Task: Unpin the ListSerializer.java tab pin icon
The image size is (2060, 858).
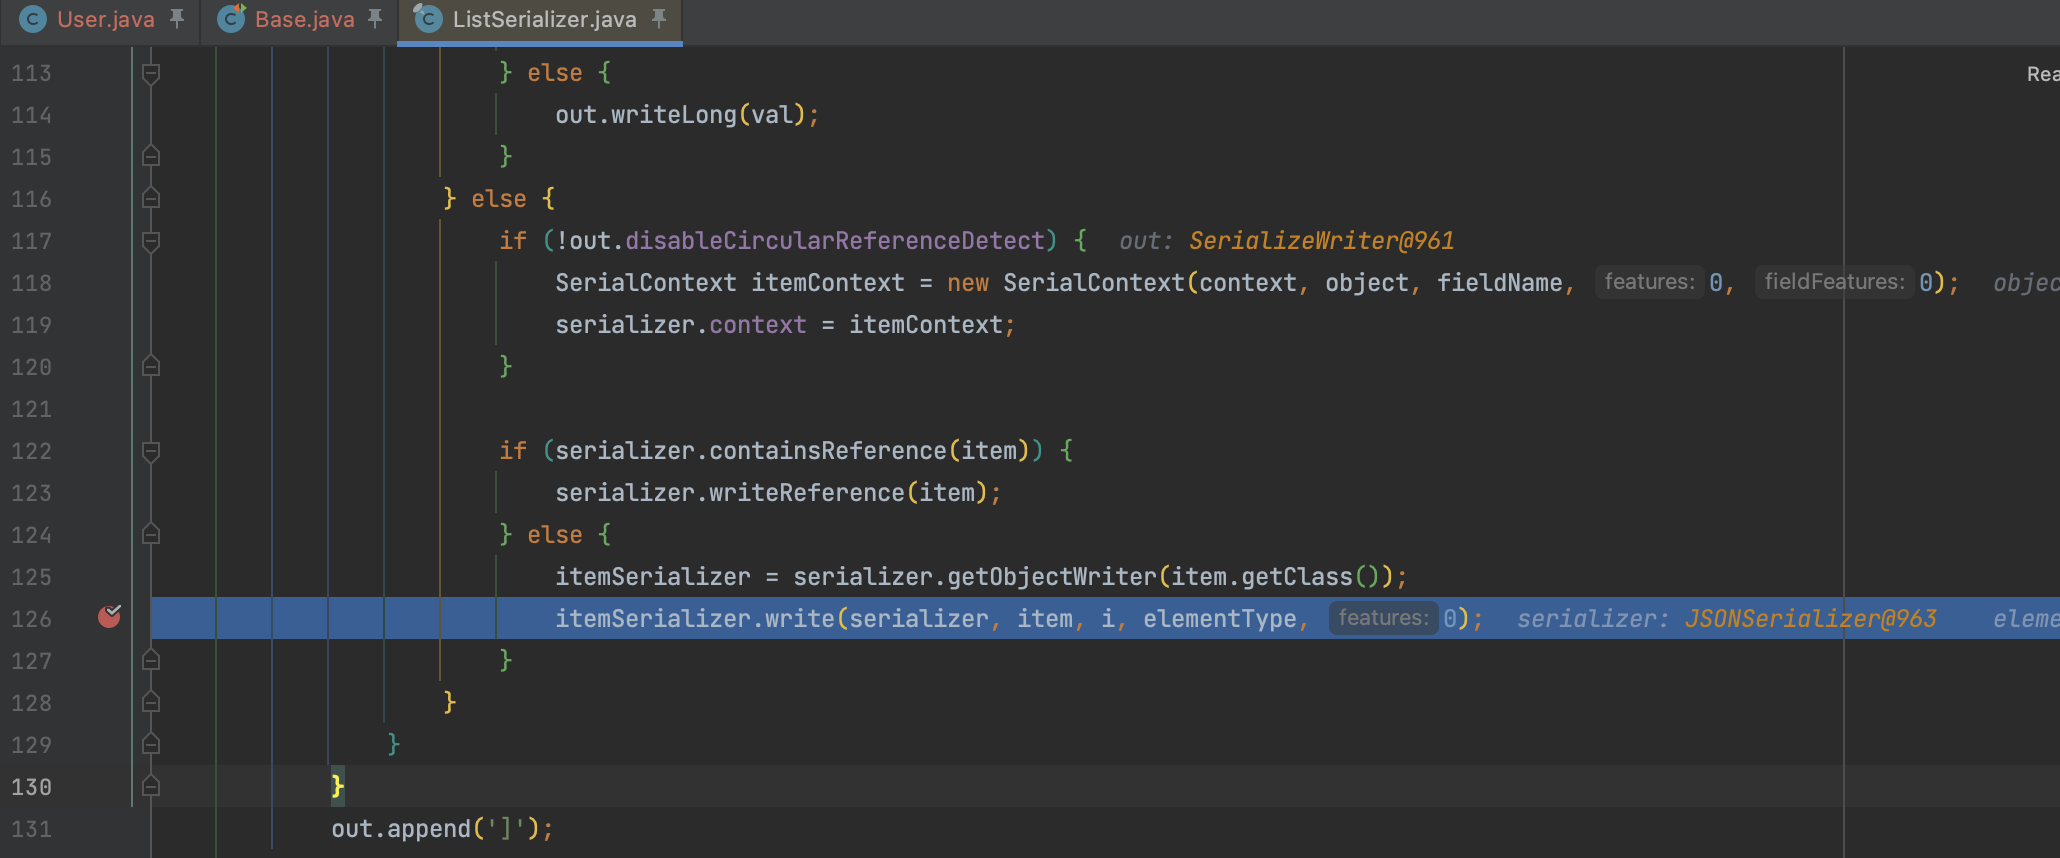Action: (658, 18)
